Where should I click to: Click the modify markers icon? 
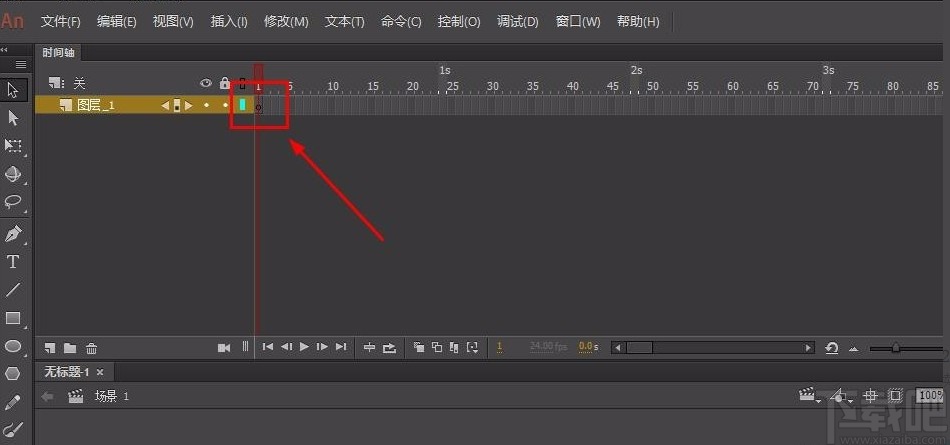[473, 347]
